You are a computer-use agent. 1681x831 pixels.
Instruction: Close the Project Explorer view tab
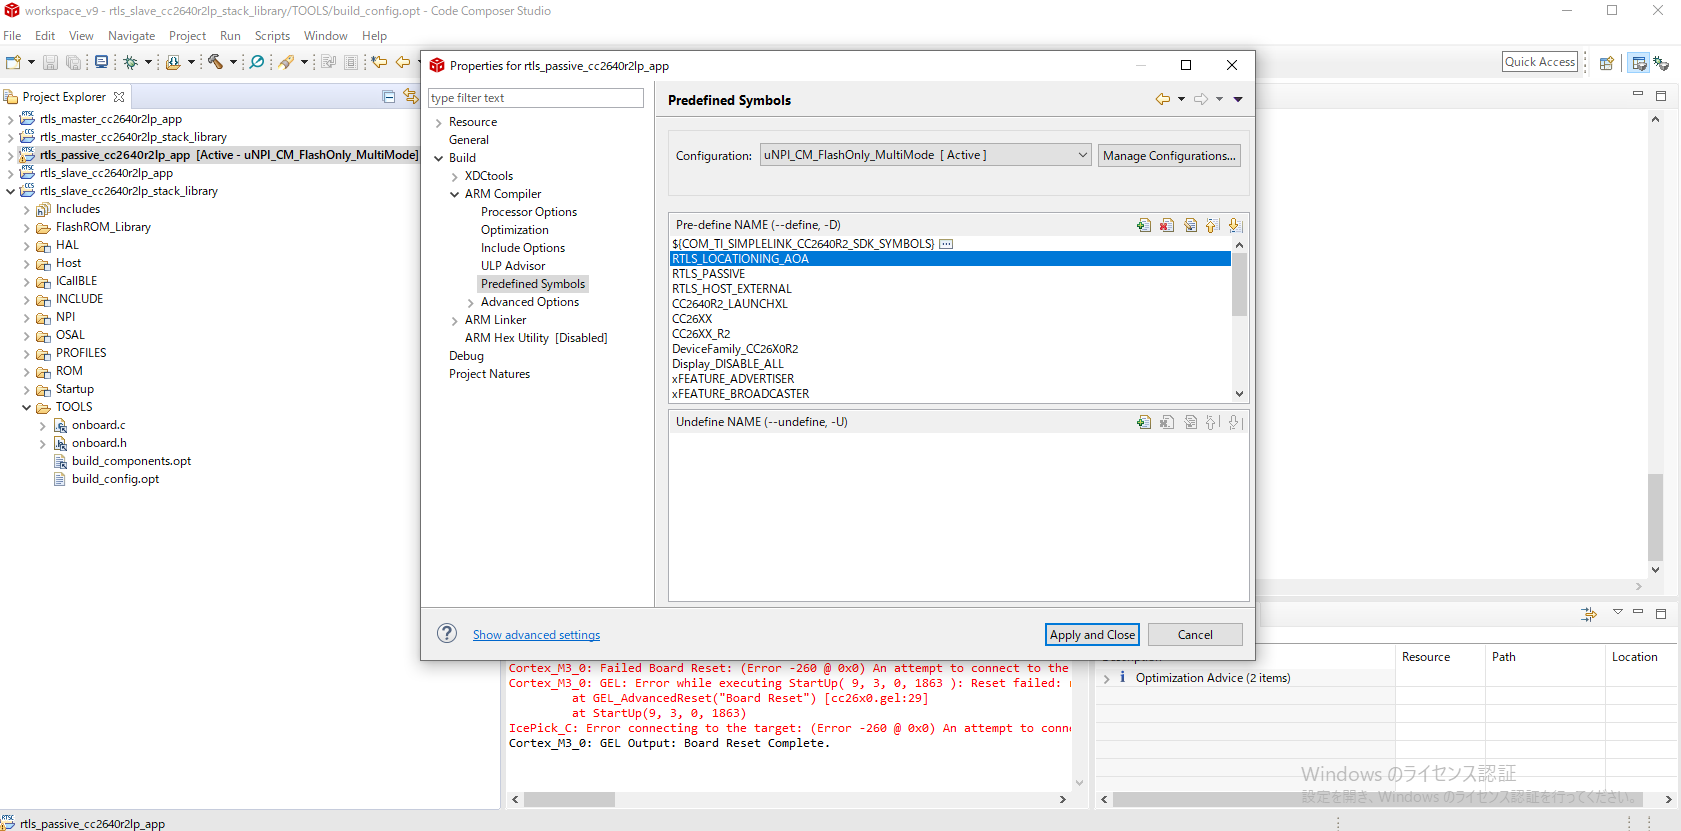pos(119,97)
